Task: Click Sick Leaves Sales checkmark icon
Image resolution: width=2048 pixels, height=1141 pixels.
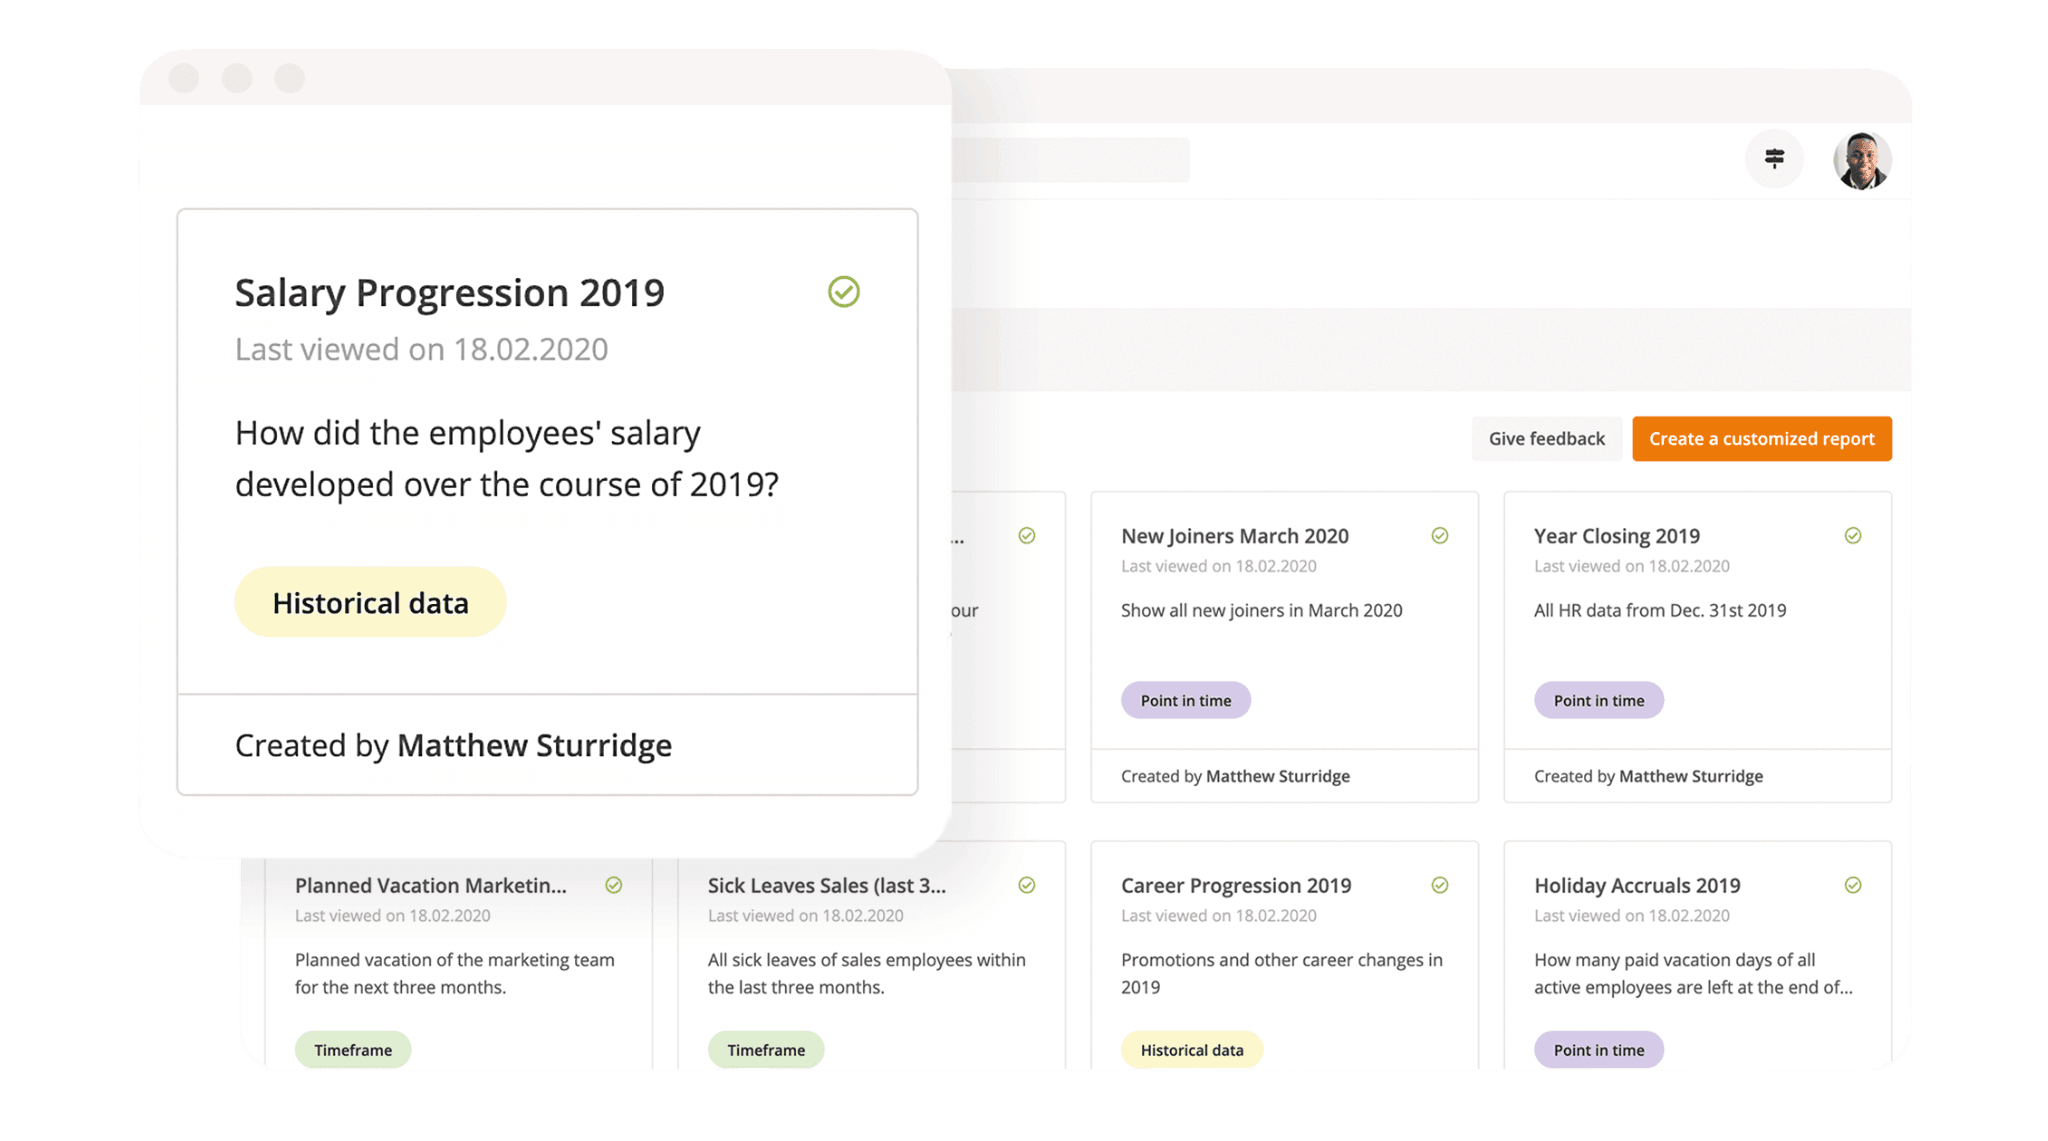Action: [1026, 885]
